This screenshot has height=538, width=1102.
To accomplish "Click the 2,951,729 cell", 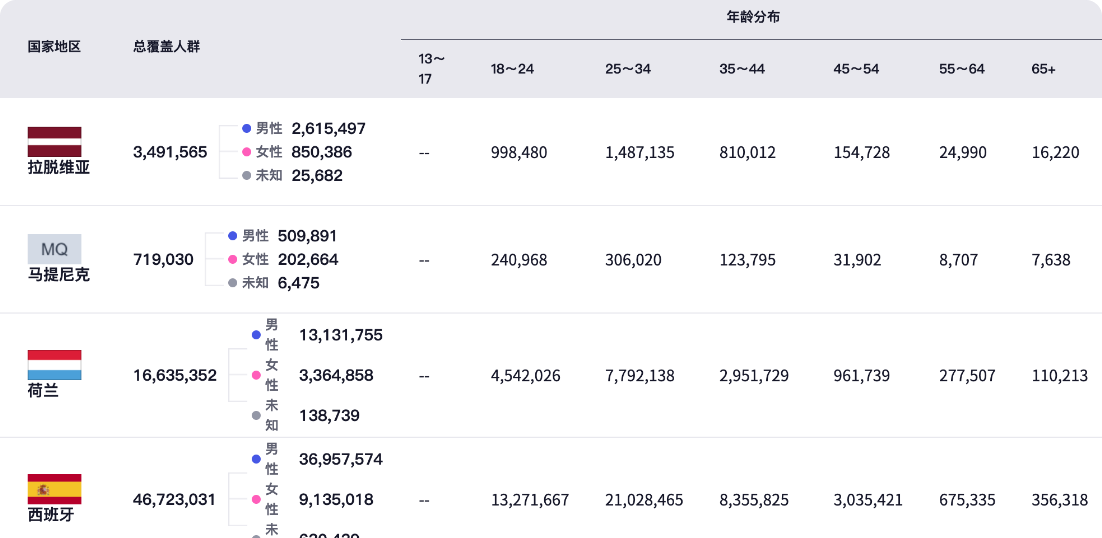I will [x=754, y=376].
